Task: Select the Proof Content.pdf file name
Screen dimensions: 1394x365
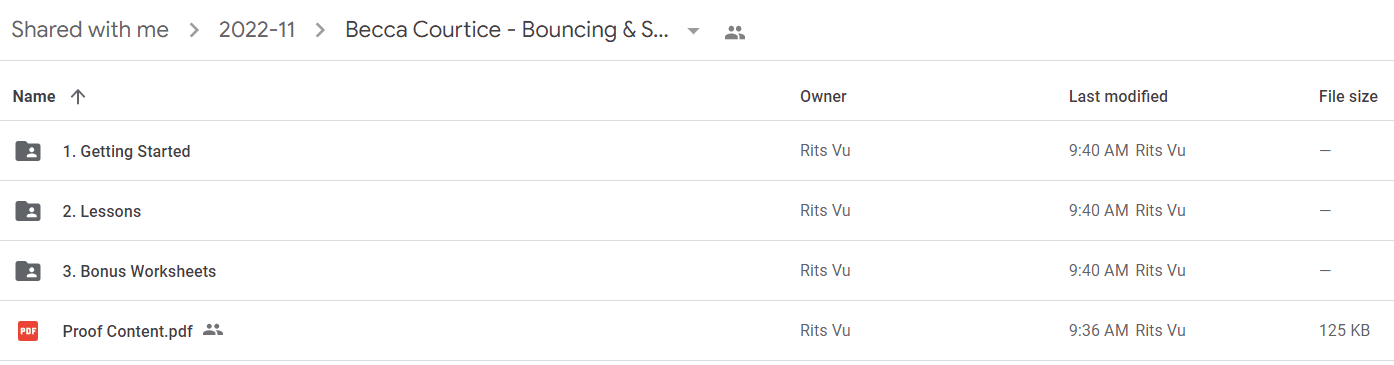Action: (127, 332)
